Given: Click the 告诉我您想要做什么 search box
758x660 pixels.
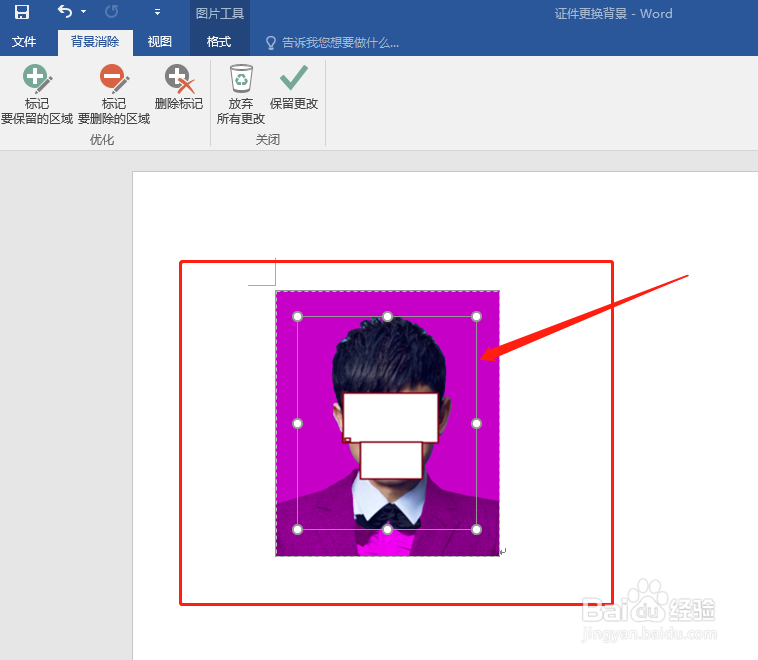Looking at the screenshot, I should point(340,43).
